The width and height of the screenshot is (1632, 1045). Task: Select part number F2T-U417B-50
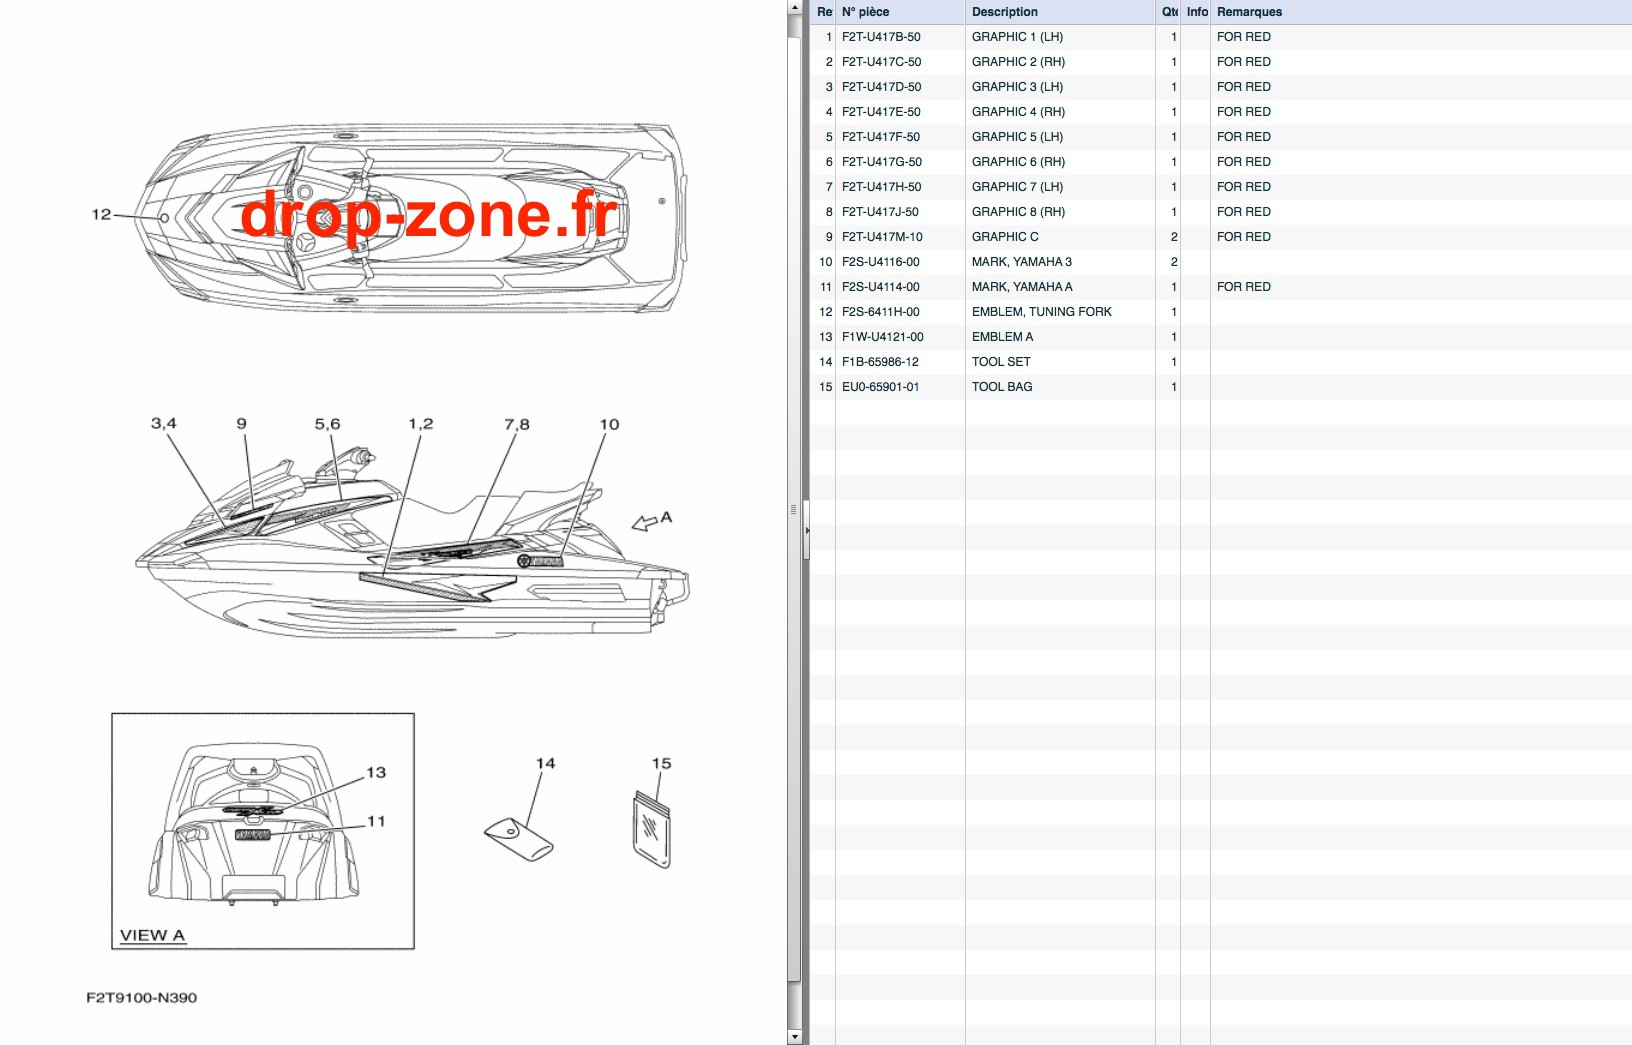(x=881, y=37)
